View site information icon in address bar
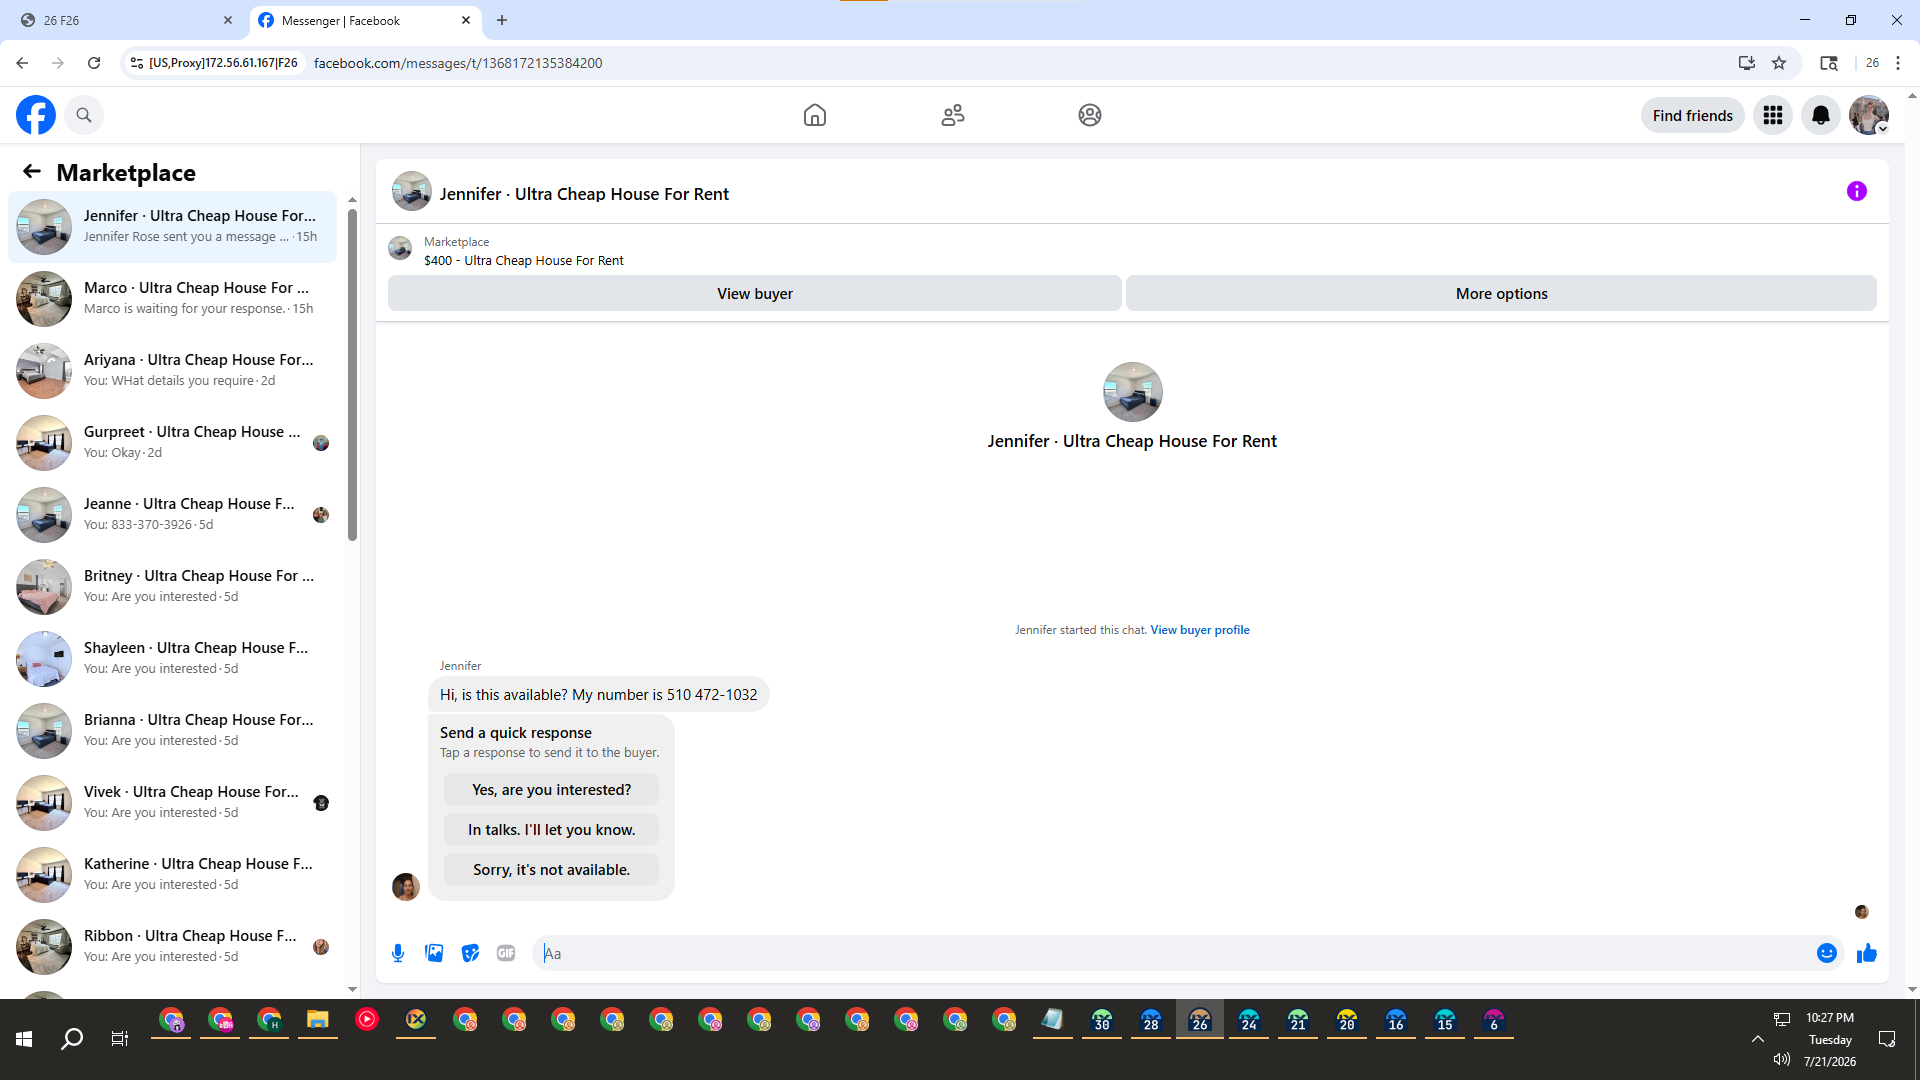This screenshot has width=1920, height=1080. pos(137,63)
